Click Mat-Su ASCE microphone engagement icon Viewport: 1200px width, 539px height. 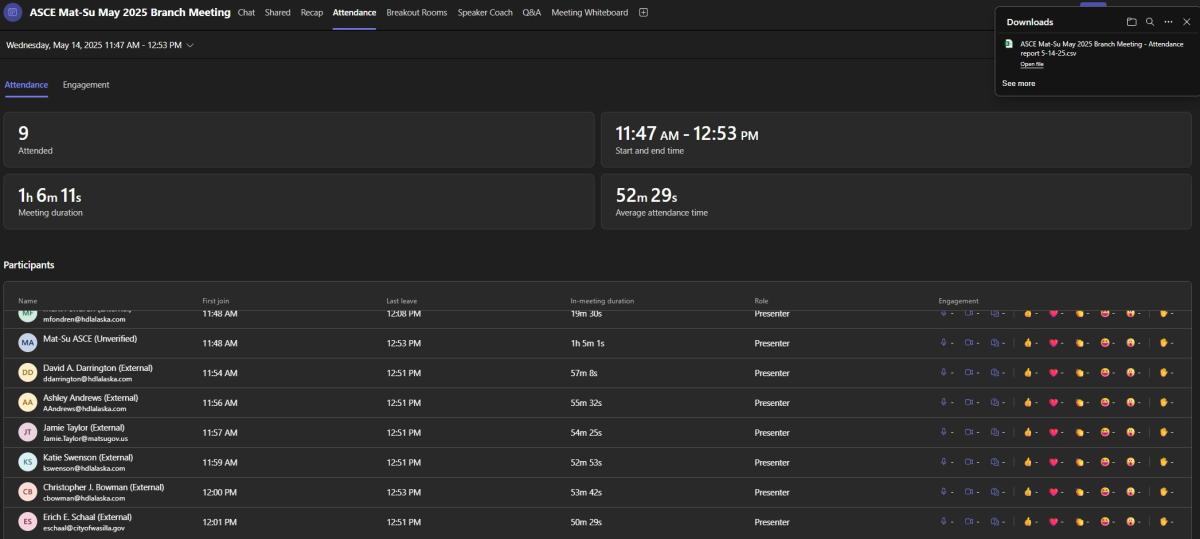click(x=943, y=343)
